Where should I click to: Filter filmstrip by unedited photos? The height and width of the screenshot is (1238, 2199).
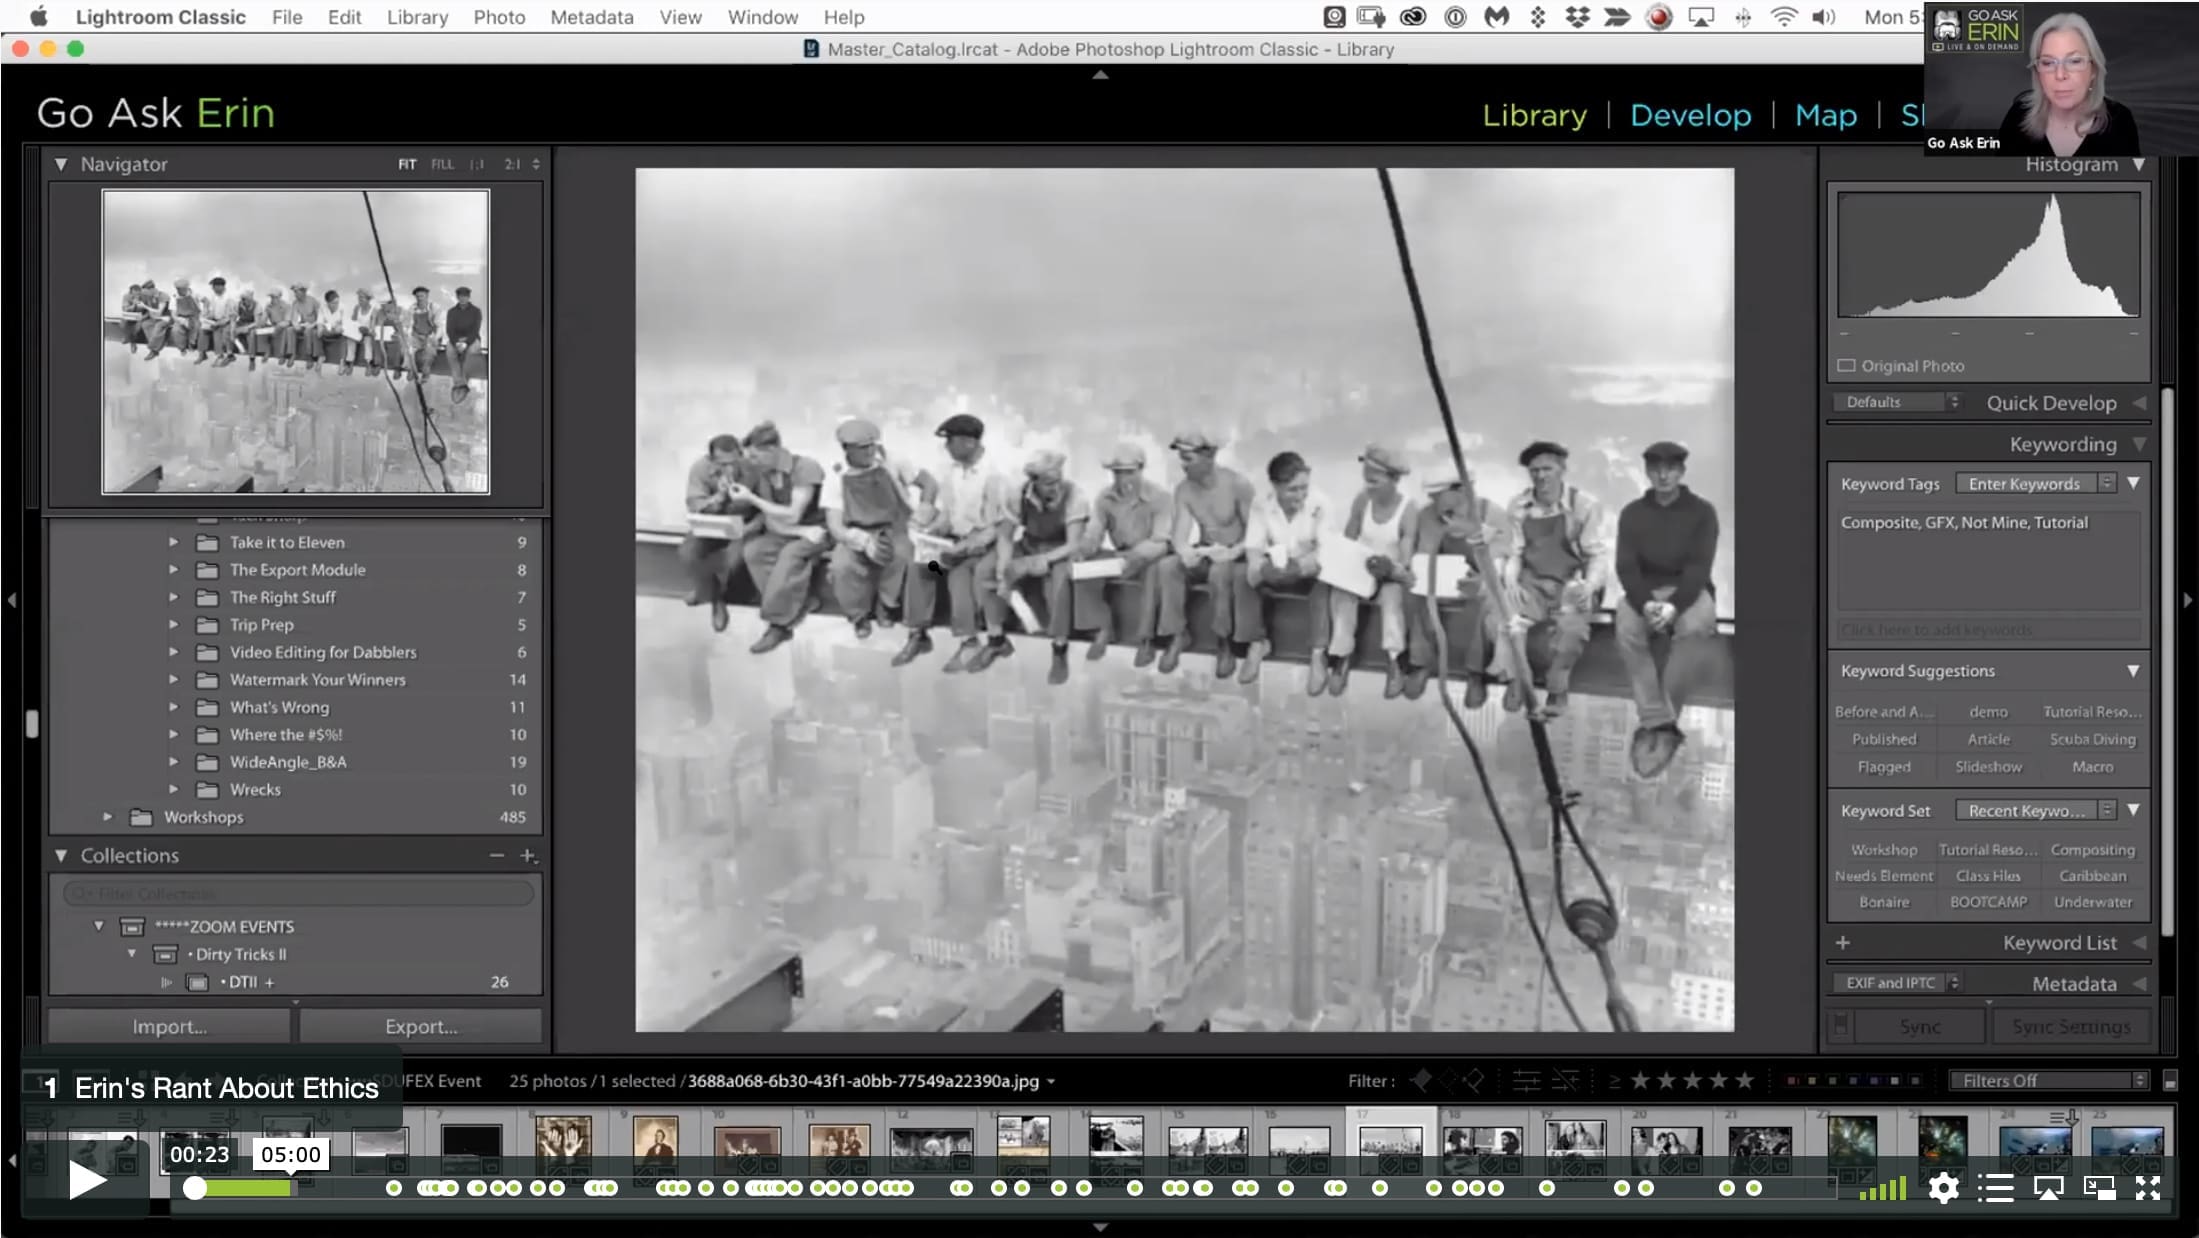pyautogui.click(x=1565, y=1080)
